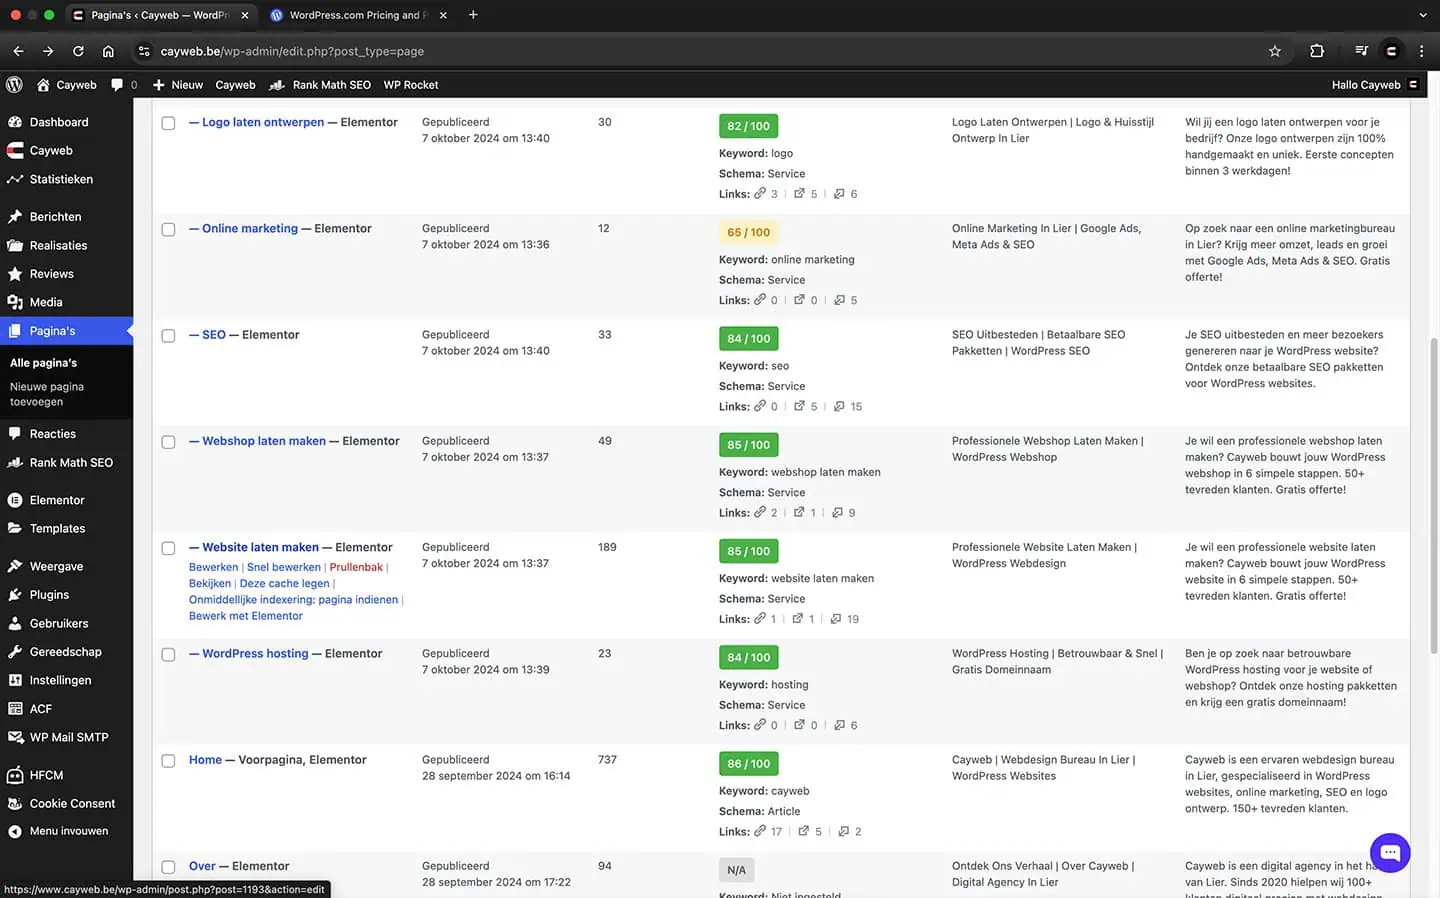
Task: Tick the checkbox for Website laten maken
Action: 168,548
